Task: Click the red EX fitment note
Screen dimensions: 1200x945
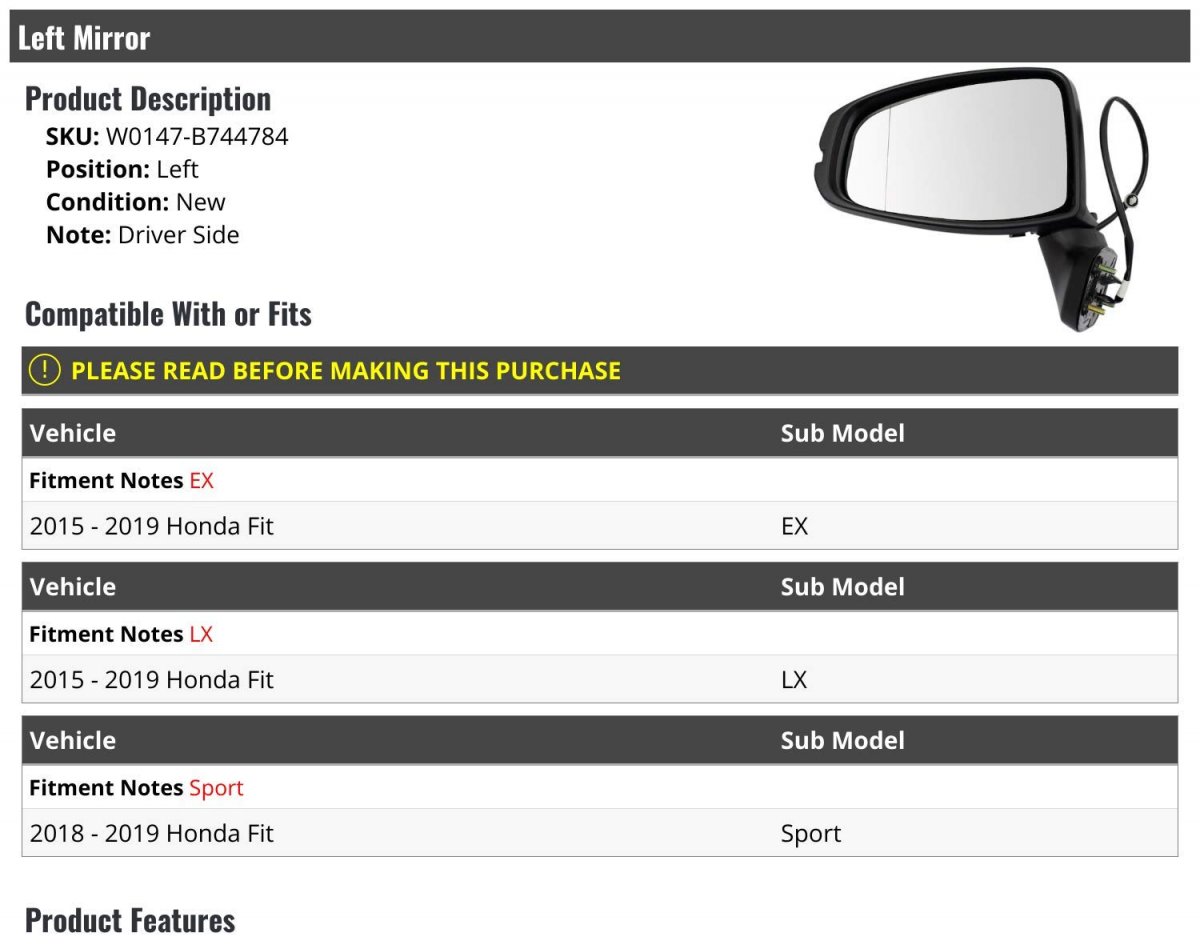Action: [x=201, y=480]
